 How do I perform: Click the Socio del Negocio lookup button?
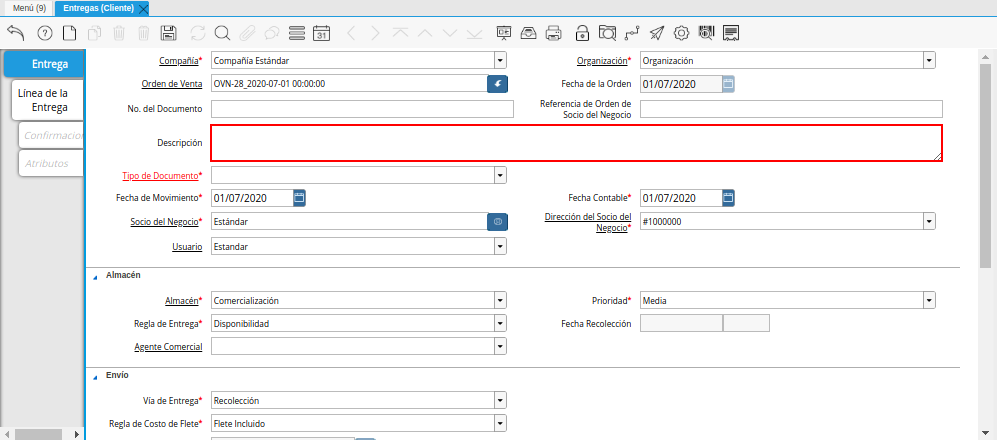tap(497, 222)
